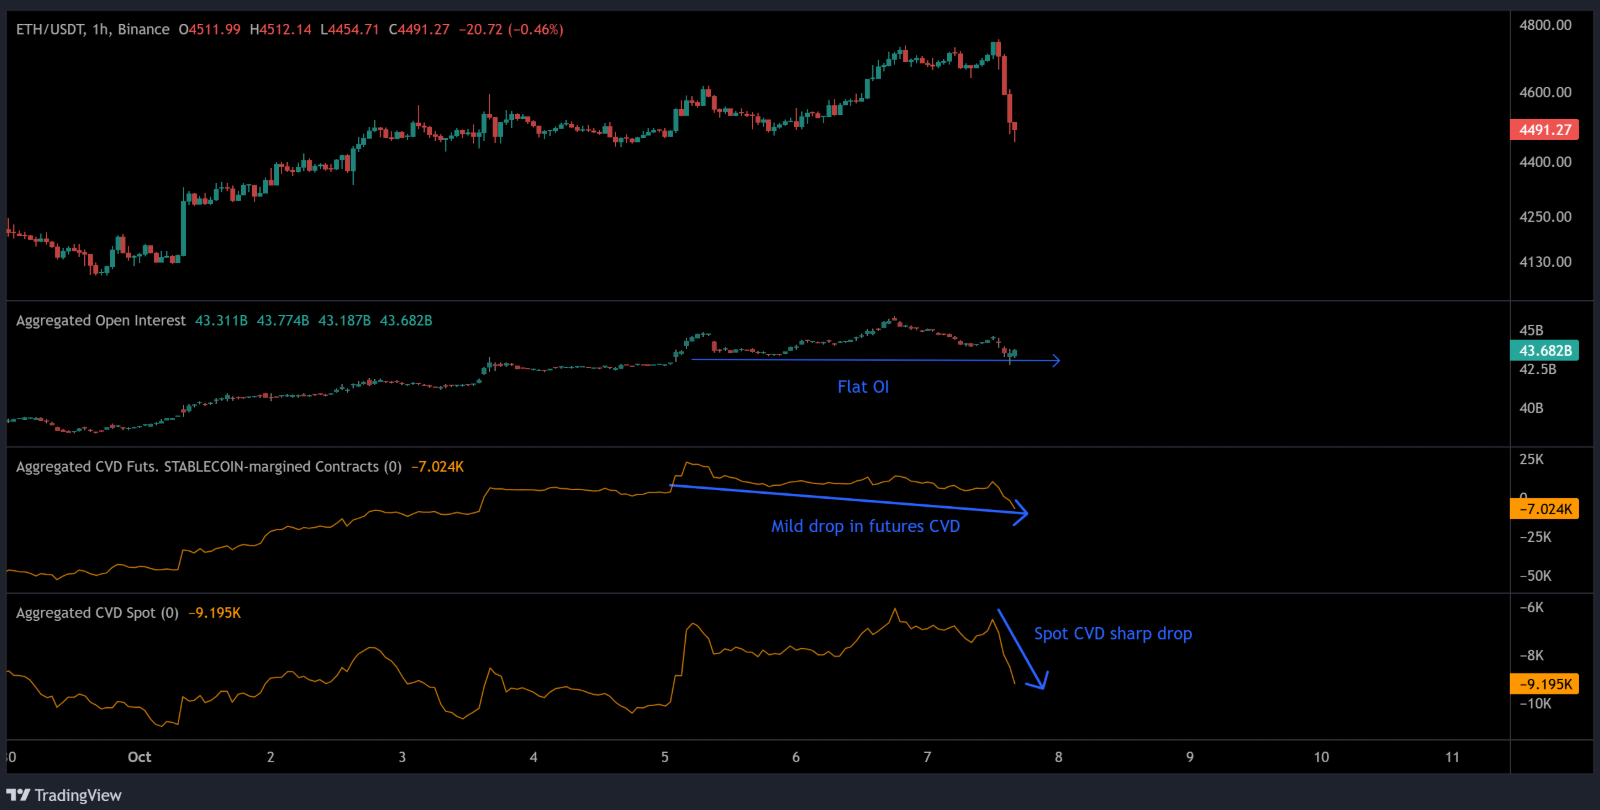
Task: Click the orange -7.024K futures CVD tag
Action: pos(1544,509)
